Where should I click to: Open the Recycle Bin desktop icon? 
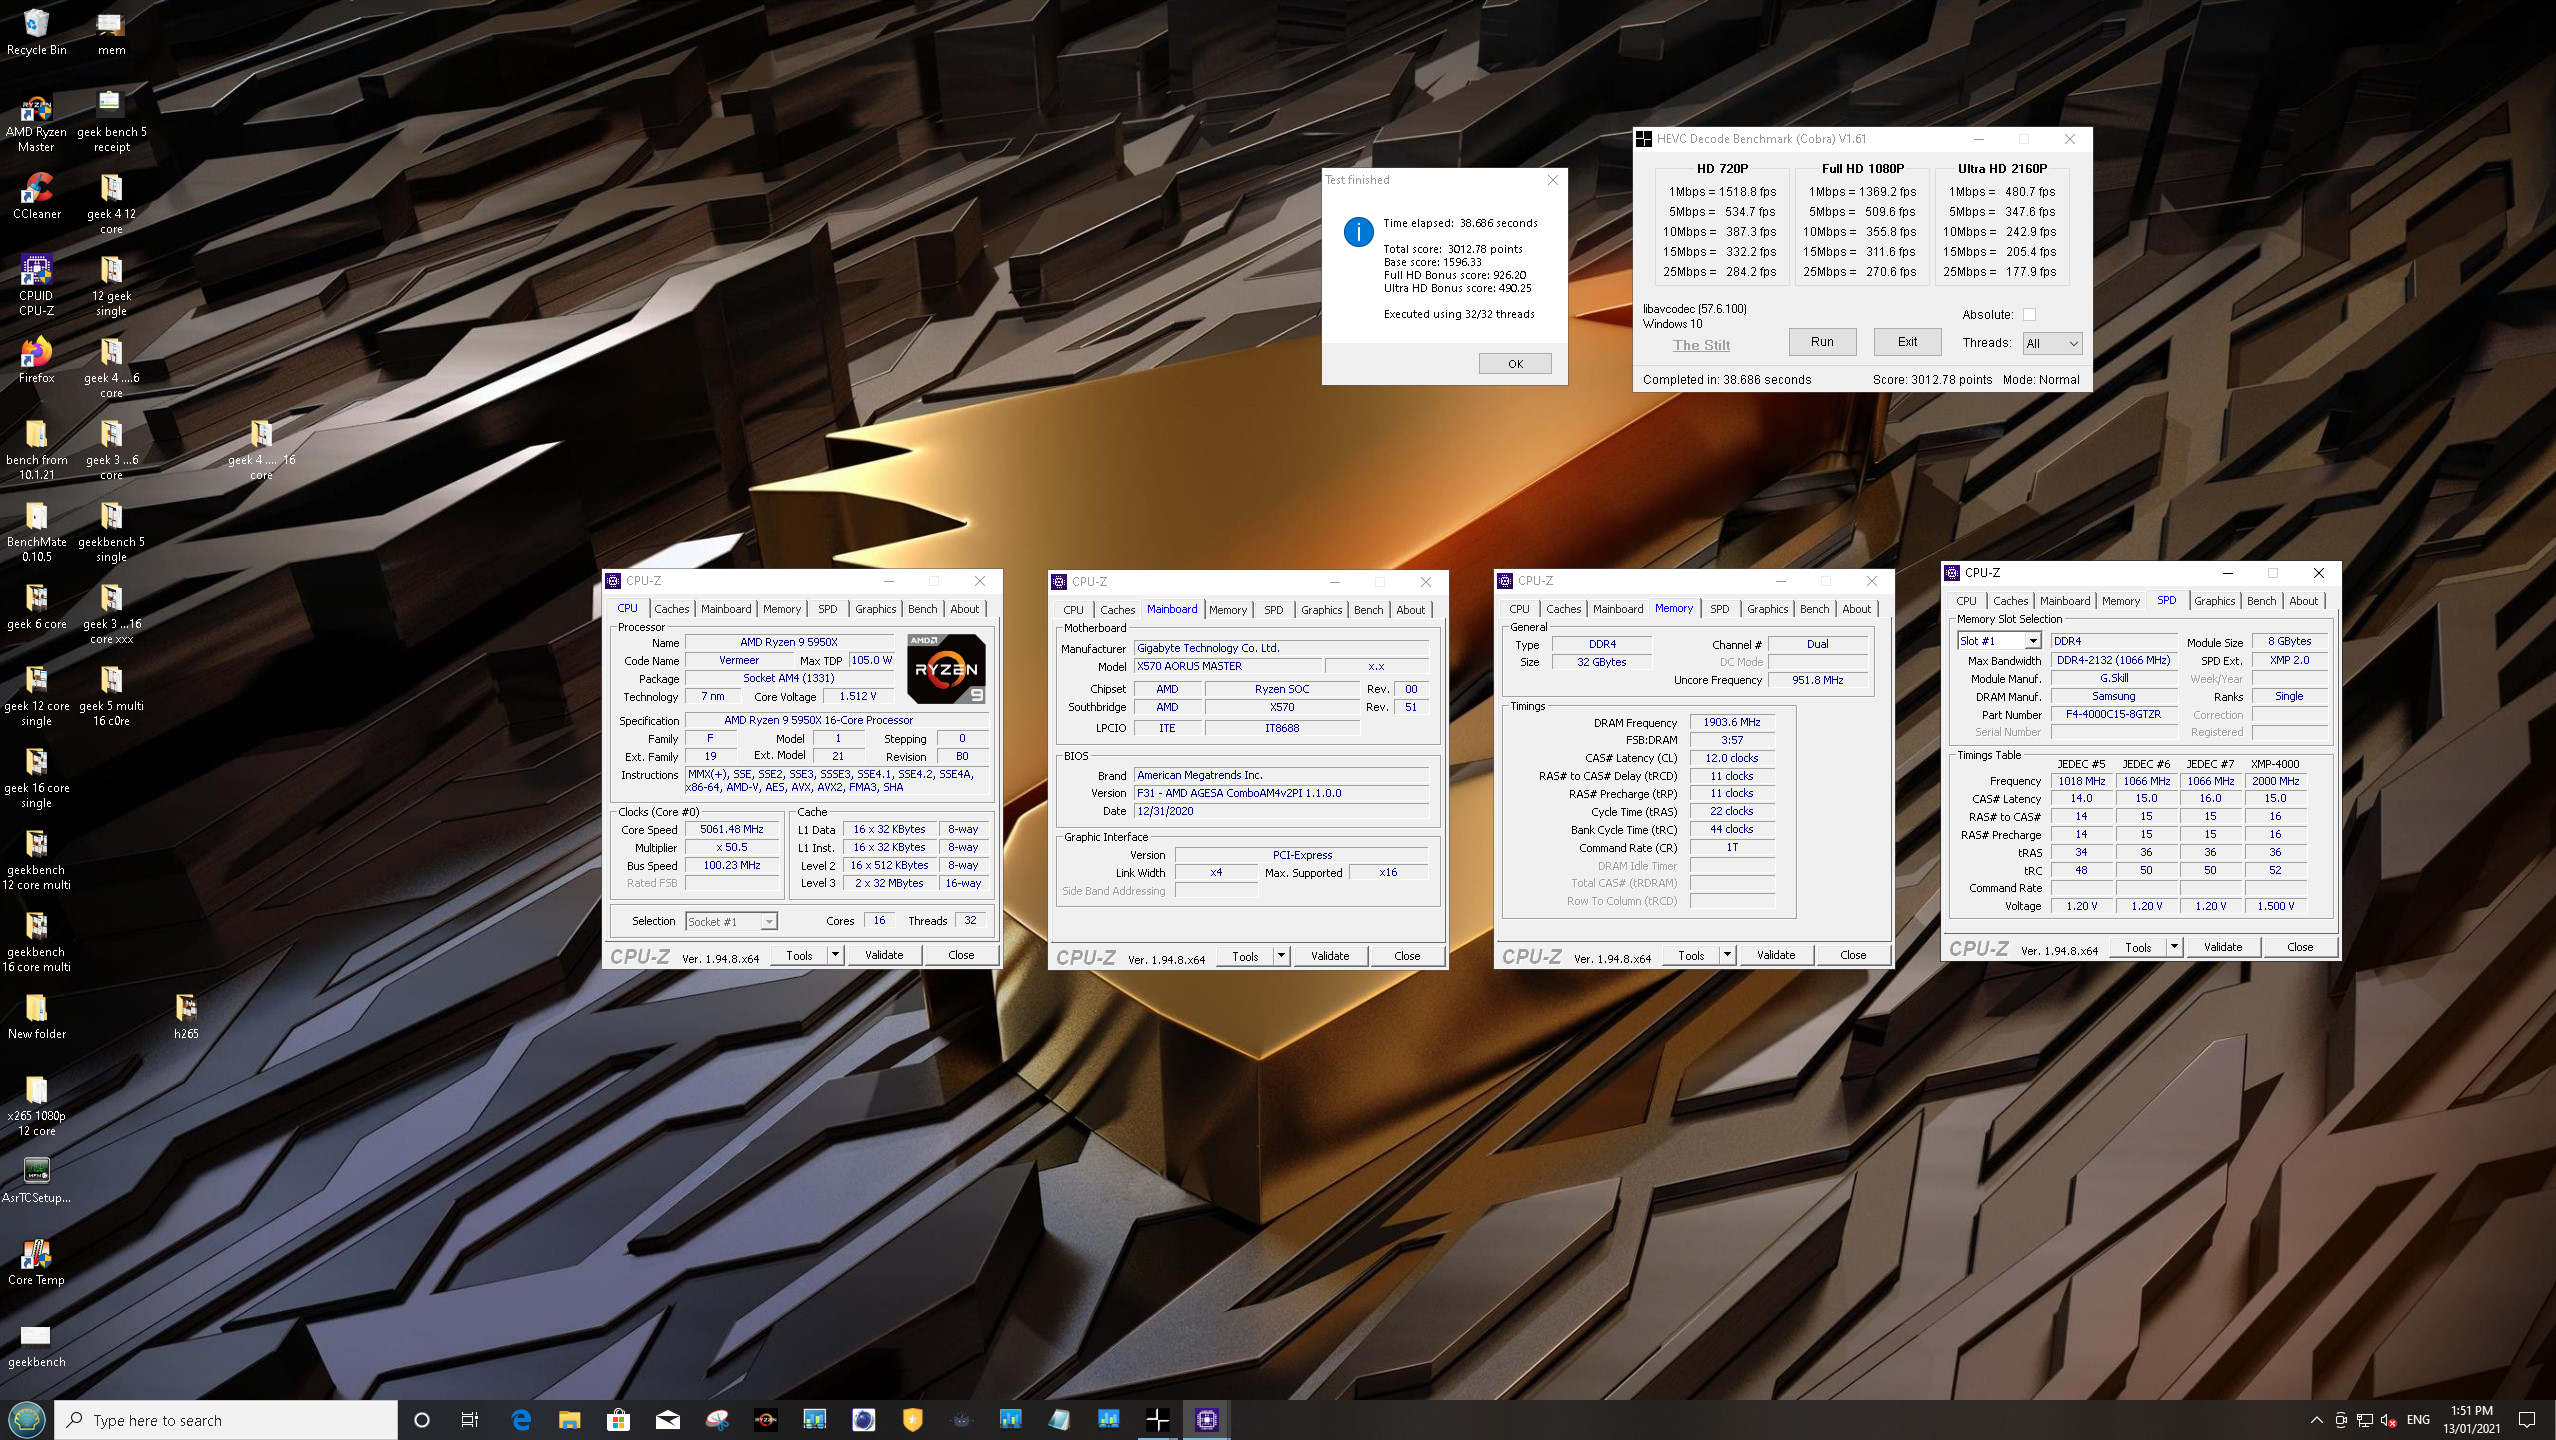(36, 30)
